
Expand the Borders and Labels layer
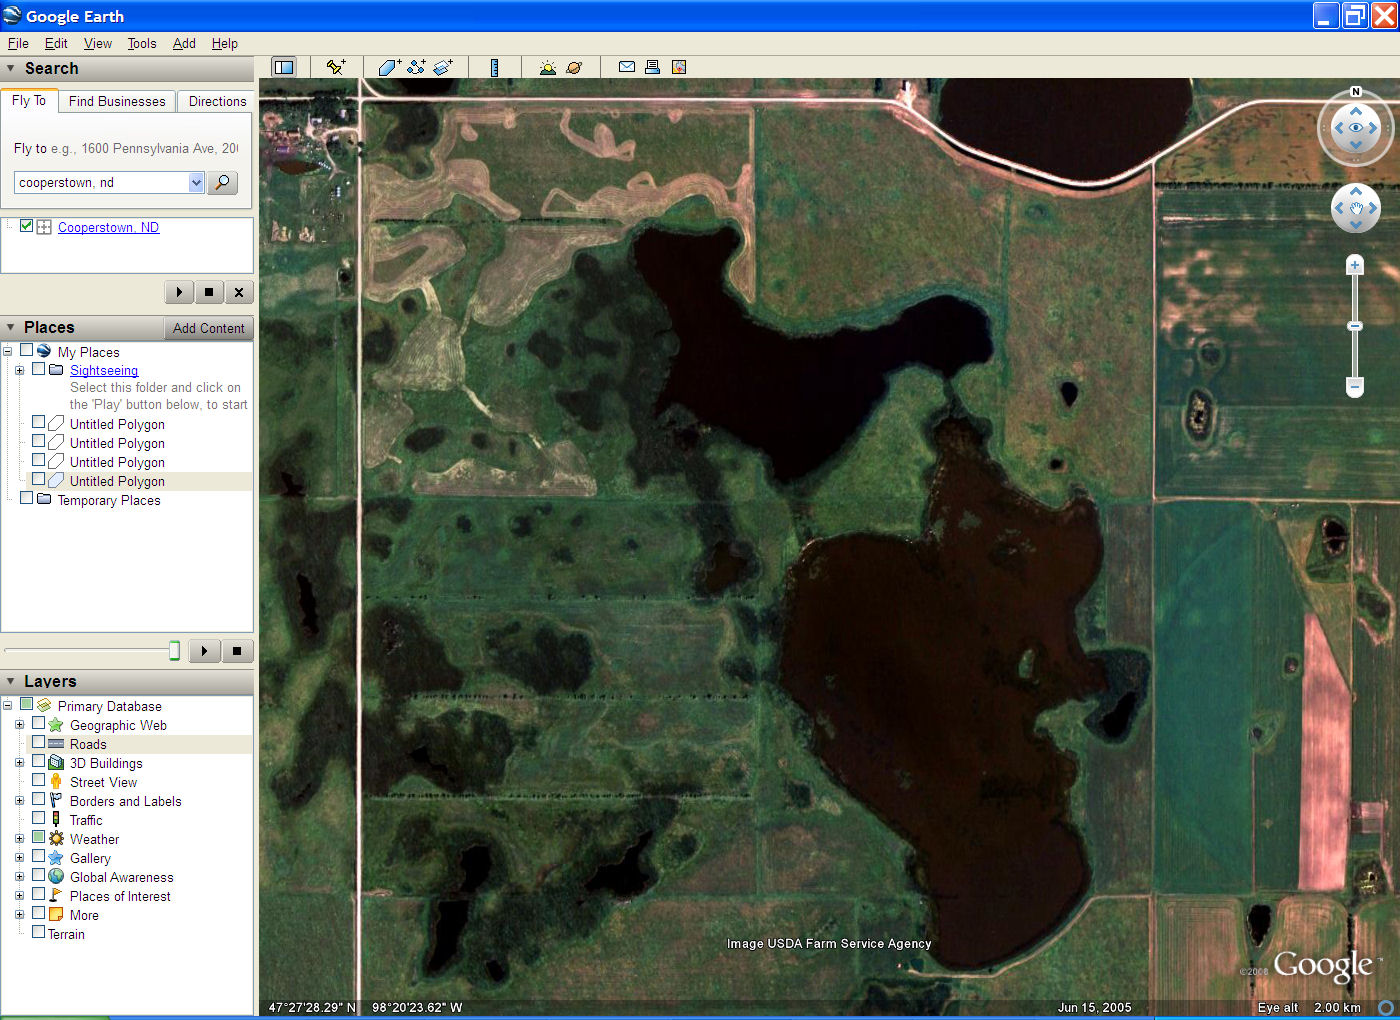[x=19, y=801]
